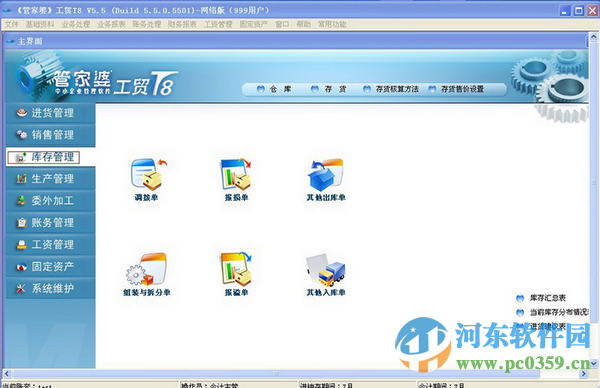Screen dimensions: 600x388
Task: Open 委外加工 sidebar section
Action: [x=51, y=201]
